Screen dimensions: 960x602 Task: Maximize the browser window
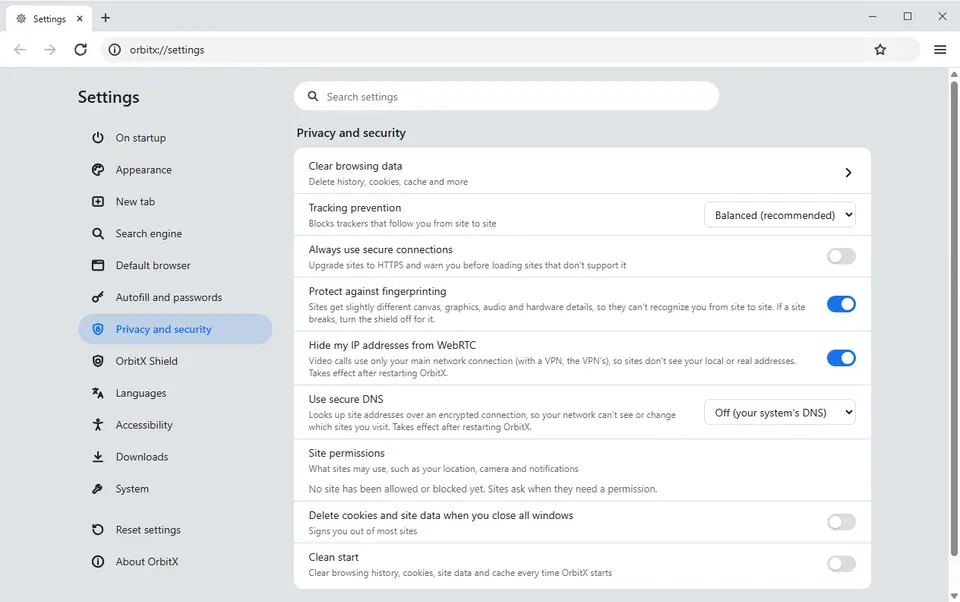tap(907, 17)
